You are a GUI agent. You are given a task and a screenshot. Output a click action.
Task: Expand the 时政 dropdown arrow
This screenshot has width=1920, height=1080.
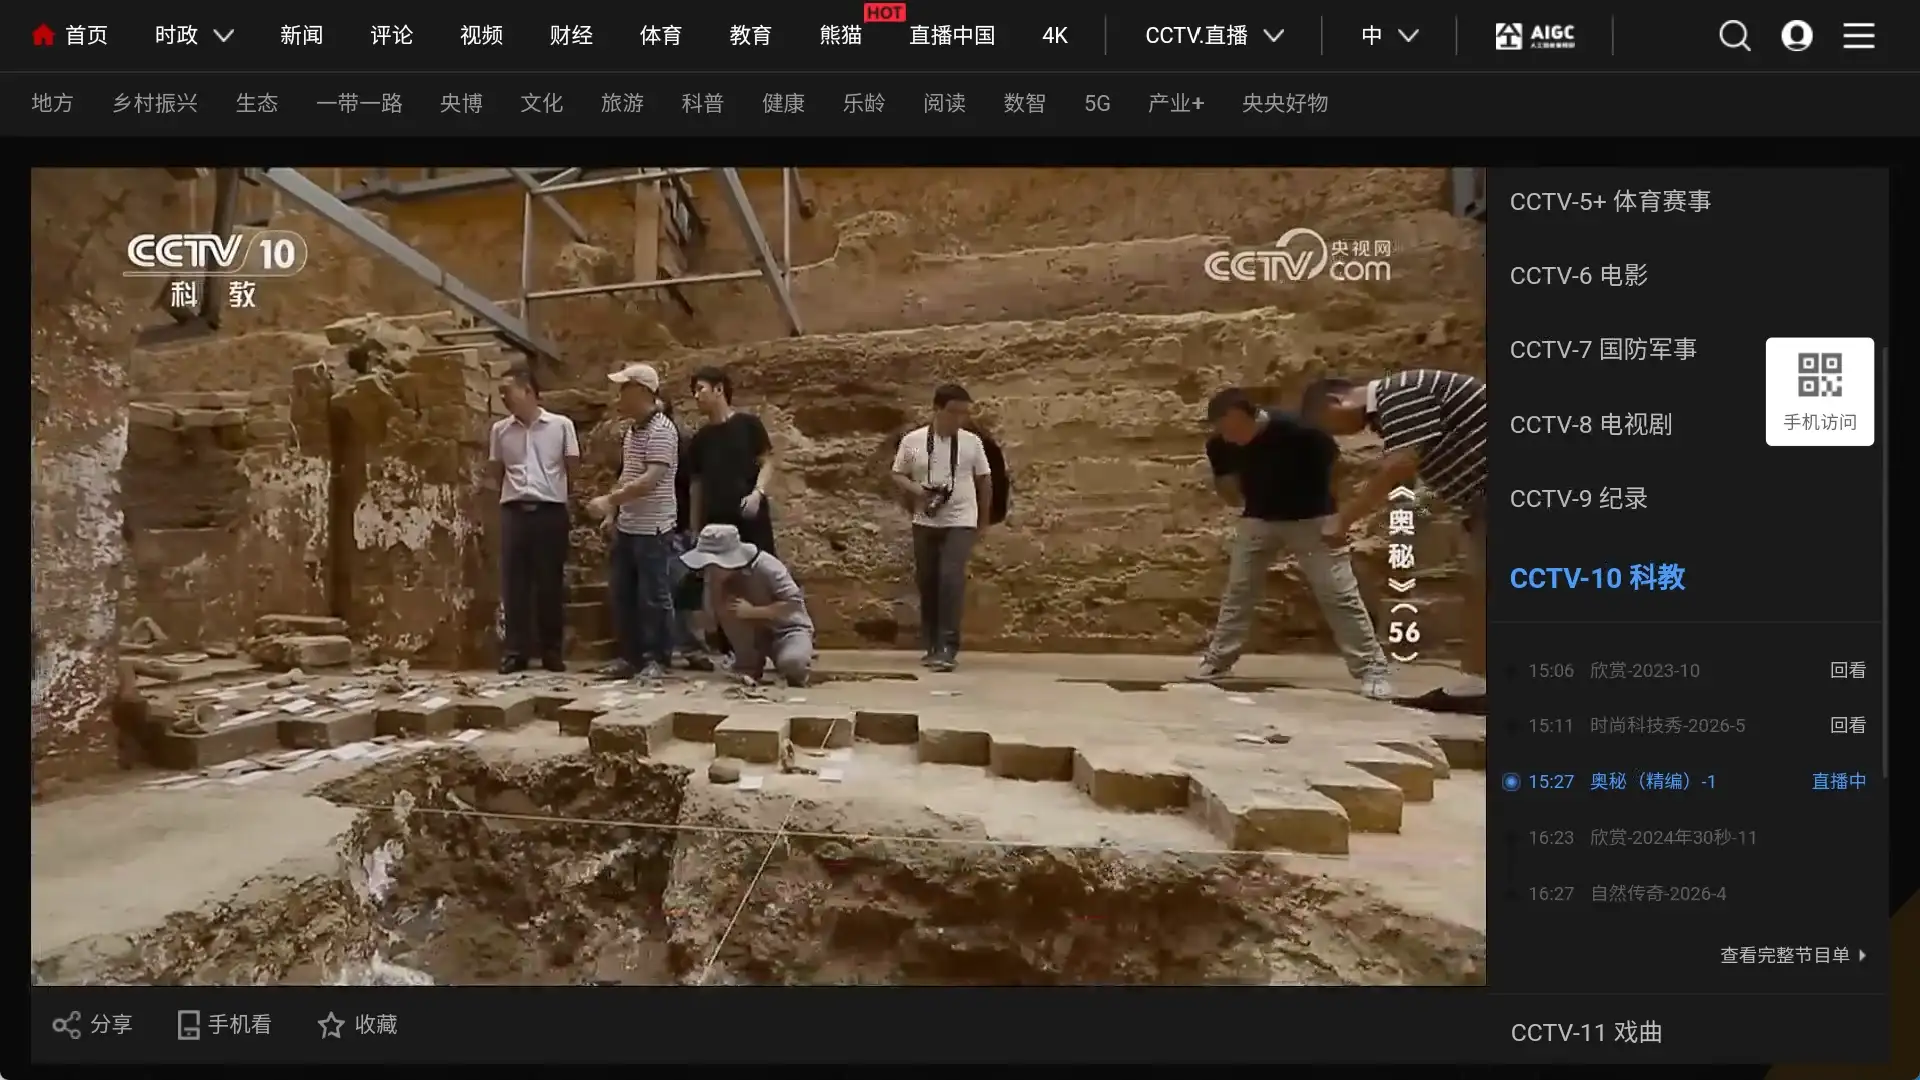point(224,36)
